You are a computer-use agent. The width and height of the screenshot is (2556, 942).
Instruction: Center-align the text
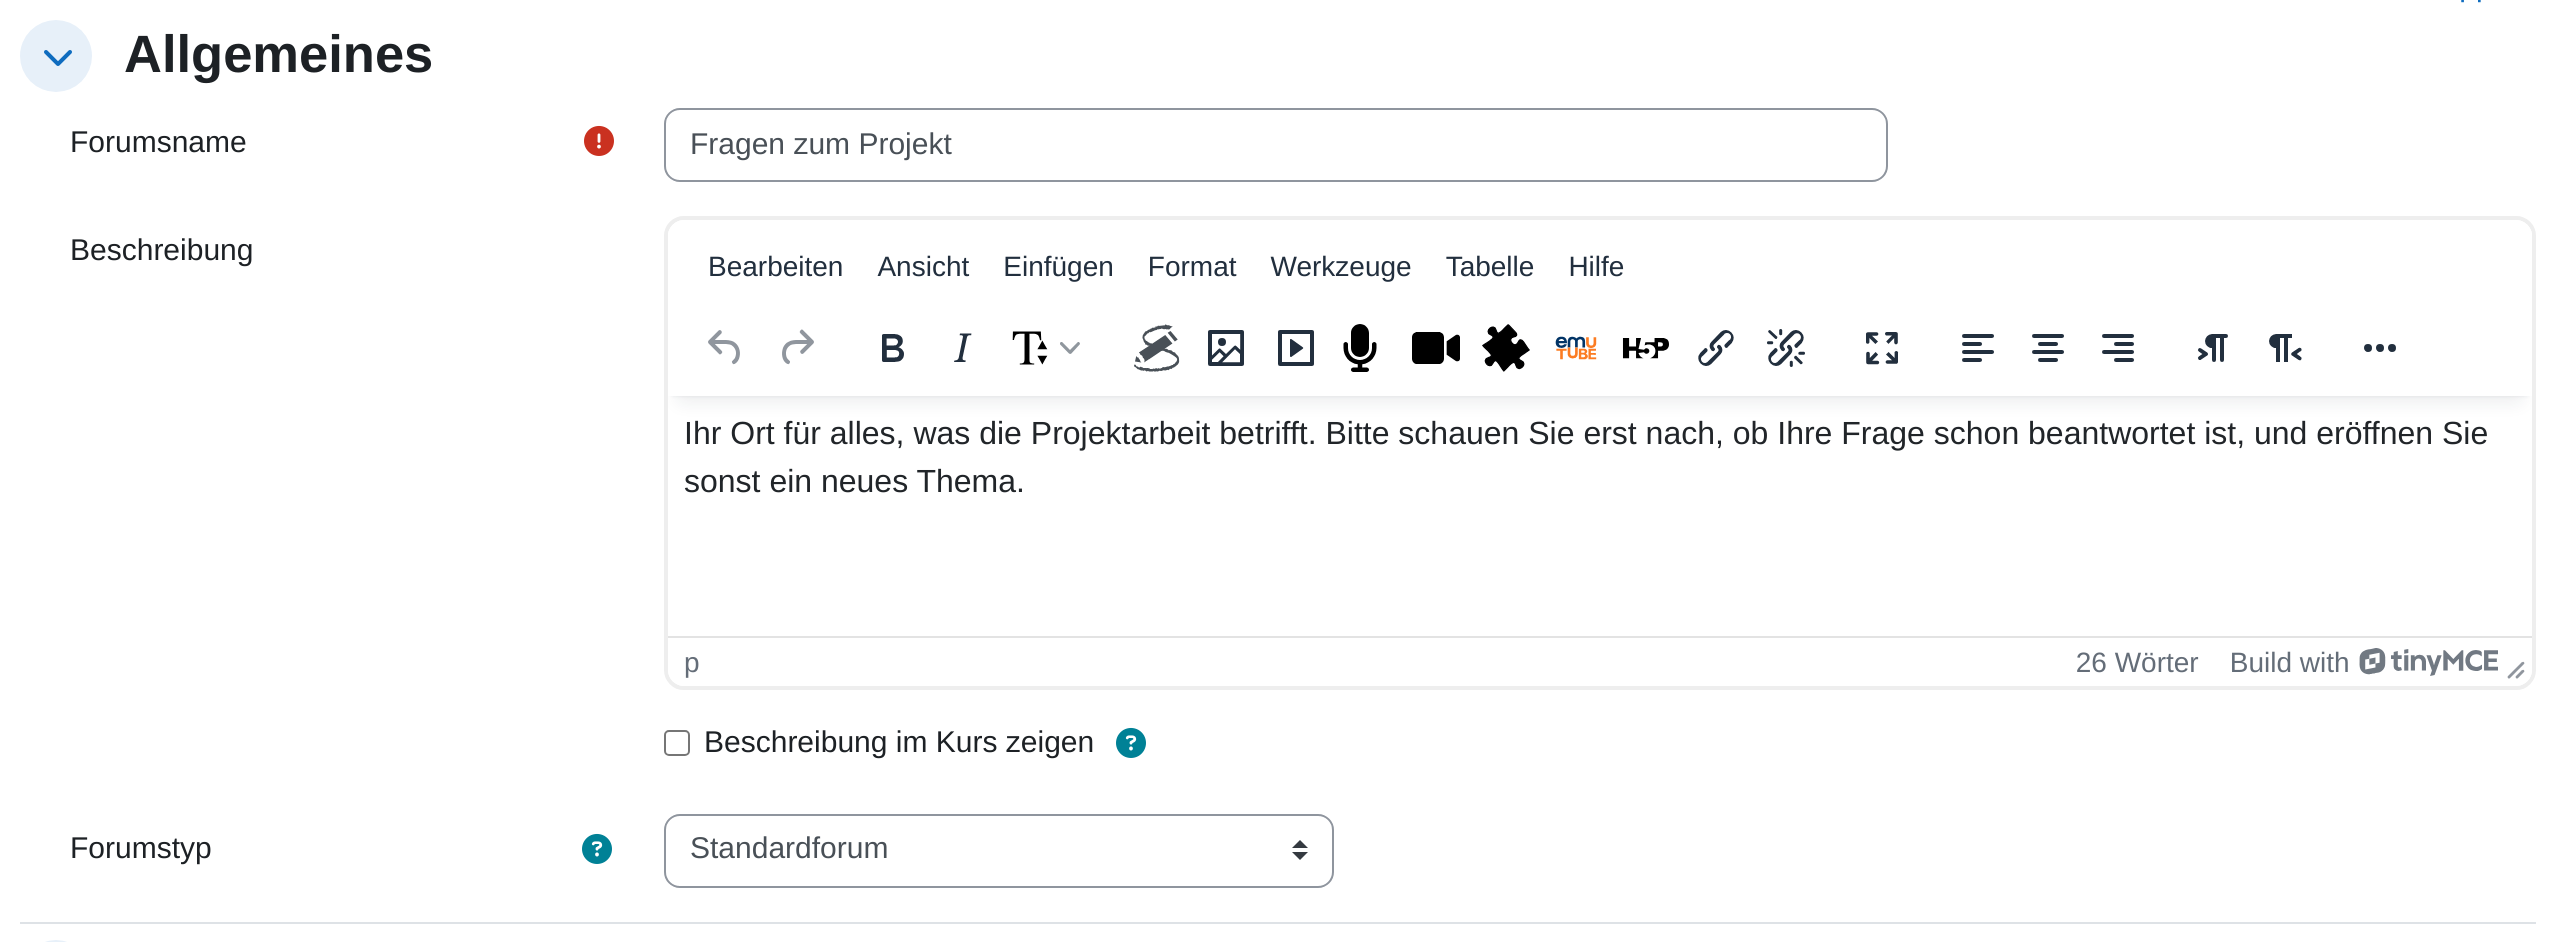point(2048,348)
